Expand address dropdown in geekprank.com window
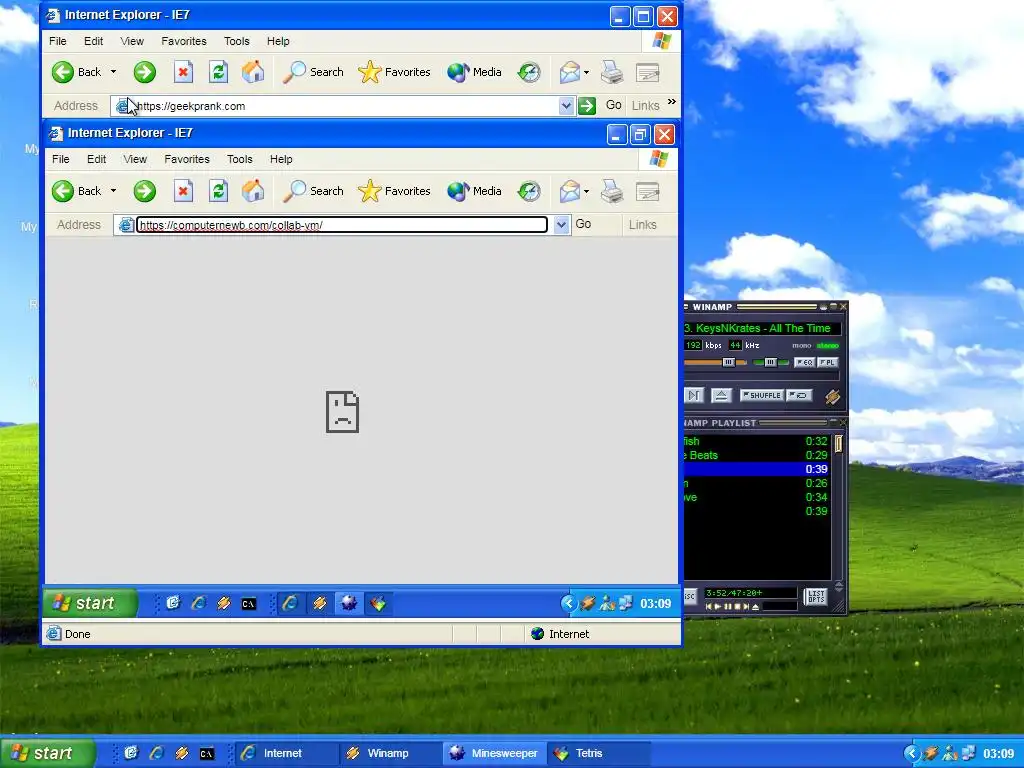 (566, 106)
